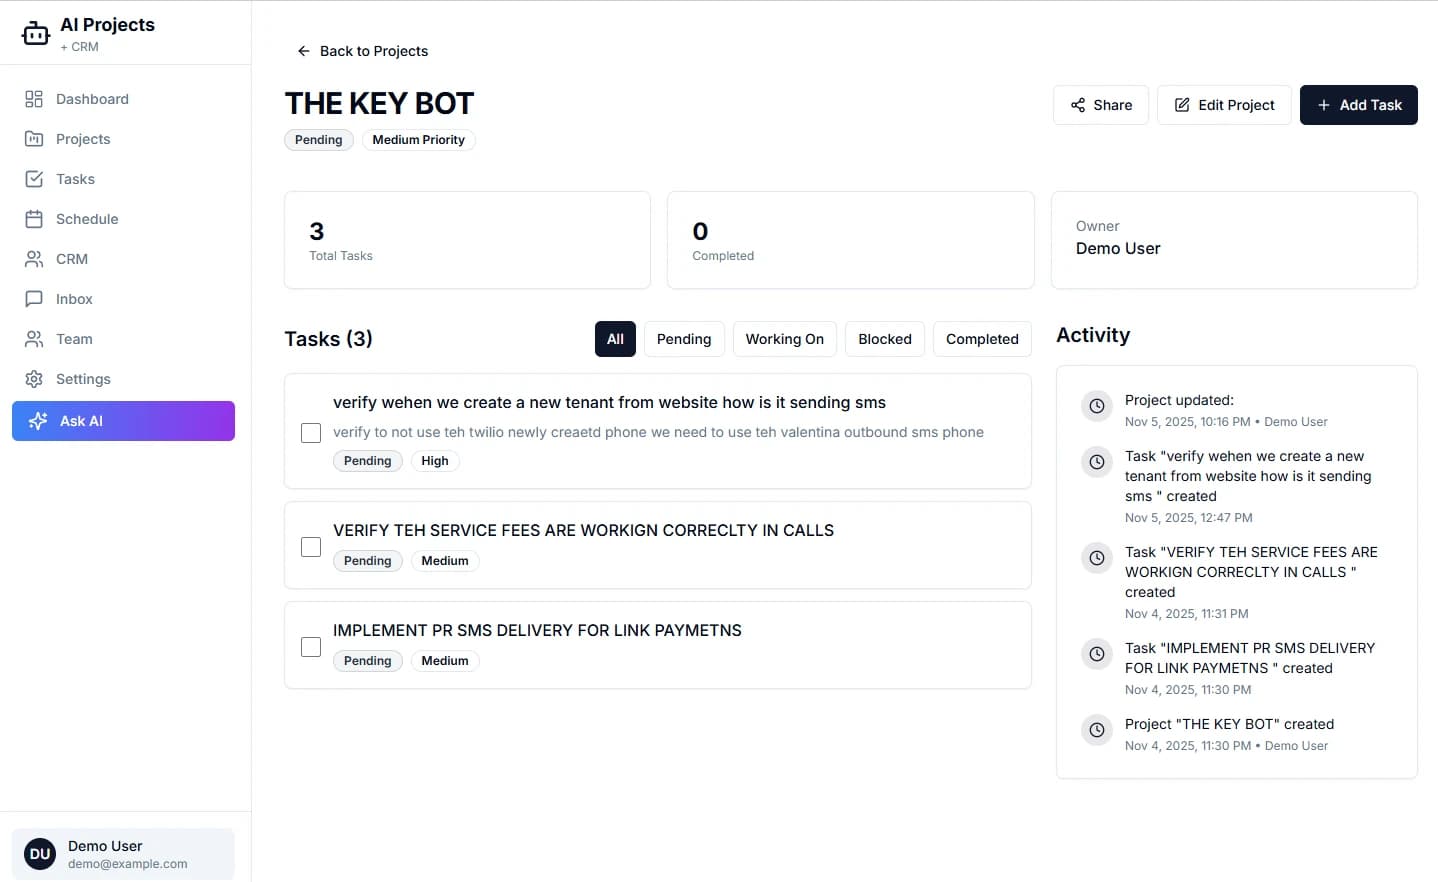Mark 'VERIFY TEH SERVICE FEES' task checkbox
The width and height of the screenshot is (1438, 882).
(310, 546)
